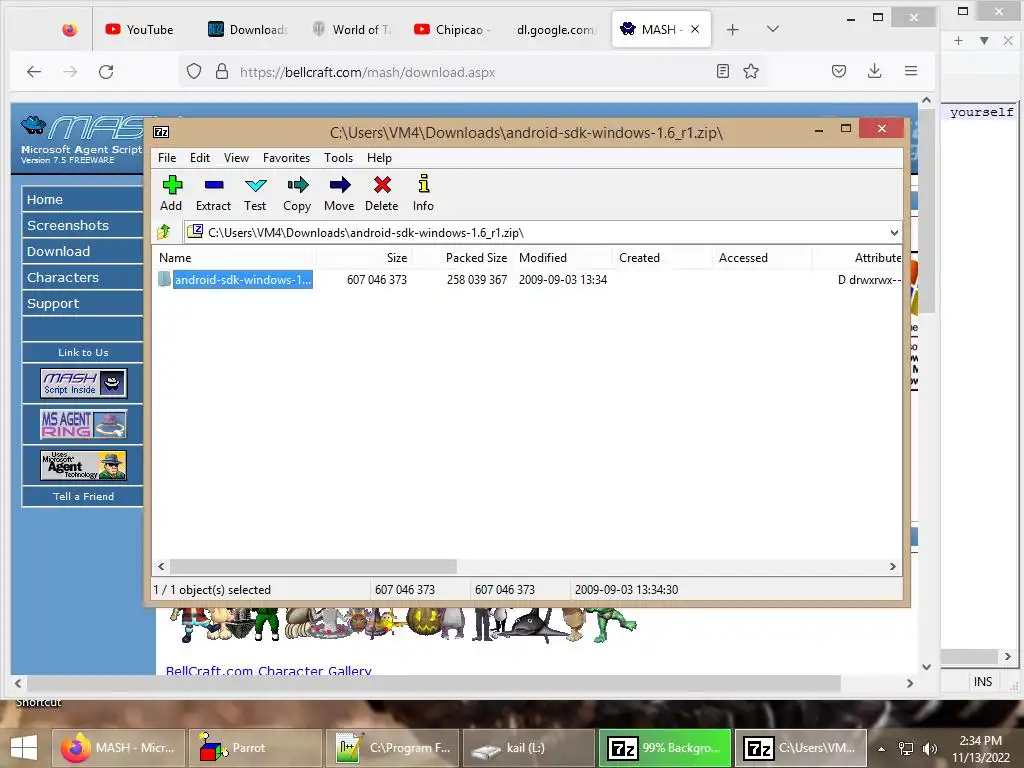Go up one folder level in 7-Zip

pos(164,232)
